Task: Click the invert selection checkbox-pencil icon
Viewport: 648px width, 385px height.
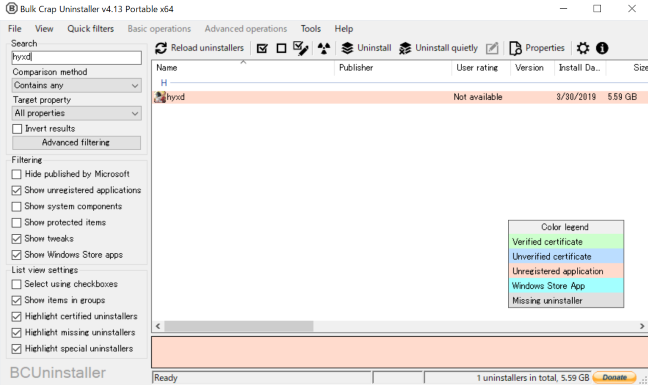Action: (x=300, y=48)
